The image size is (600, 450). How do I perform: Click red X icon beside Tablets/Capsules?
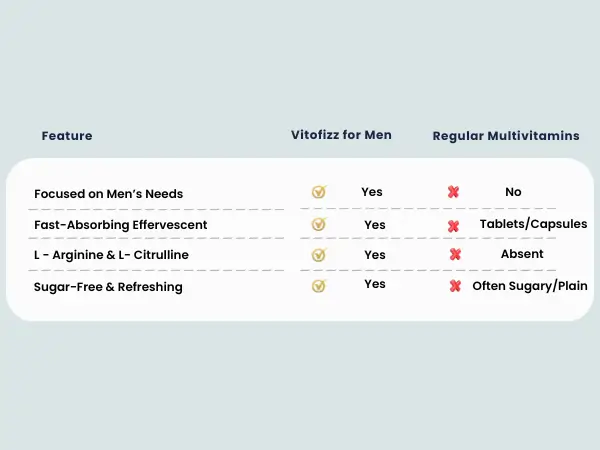coord(453,226)
